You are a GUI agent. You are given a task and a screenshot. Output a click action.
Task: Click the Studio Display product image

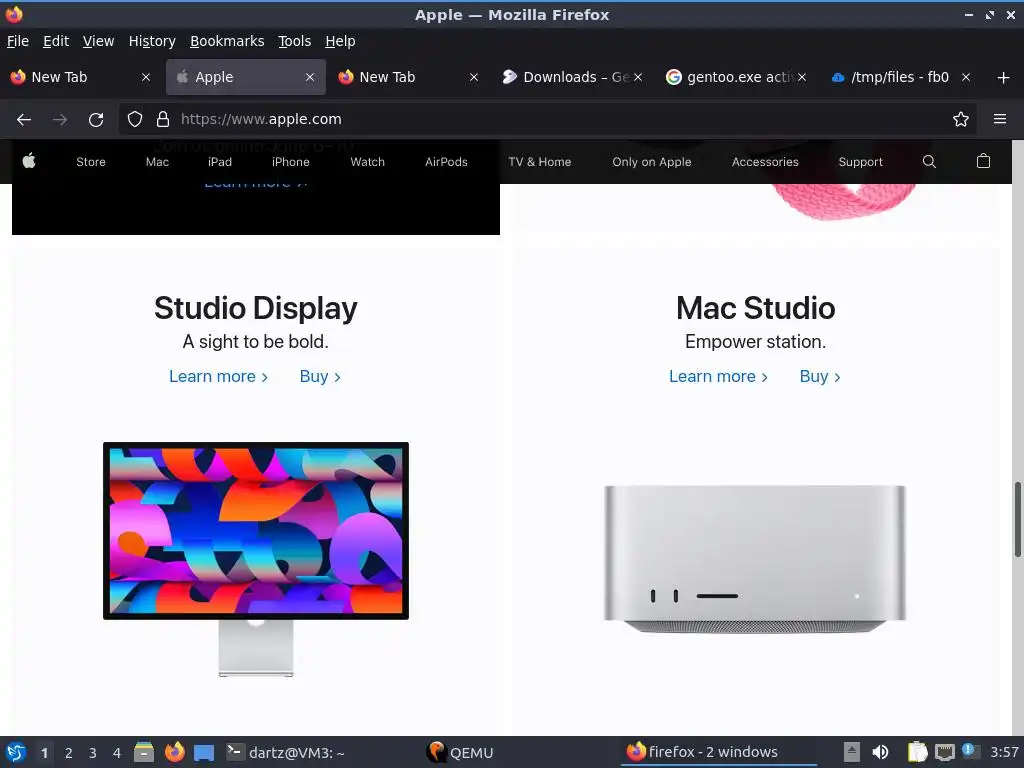coord(256,559)
